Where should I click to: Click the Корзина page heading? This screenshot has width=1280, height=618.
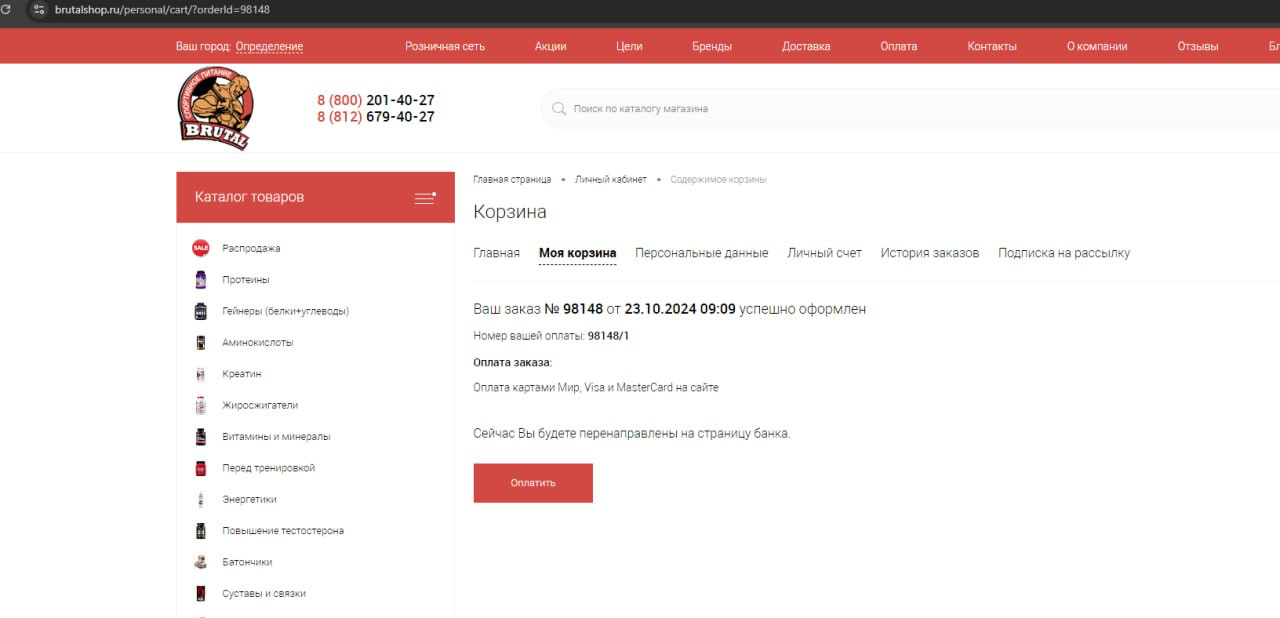[510, 212]
